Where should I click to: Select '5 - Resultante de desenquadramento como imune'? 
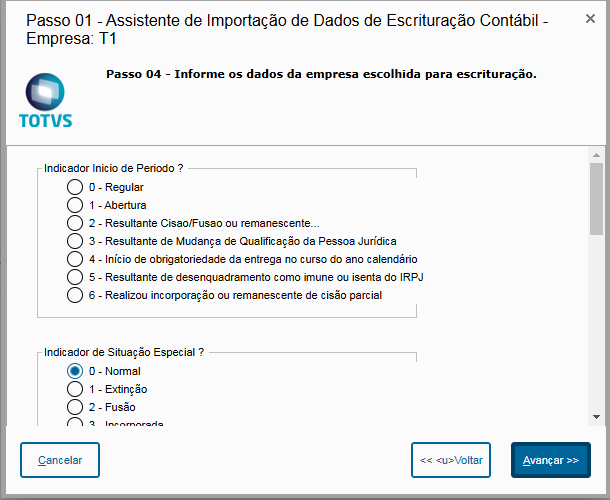[75, 277]
